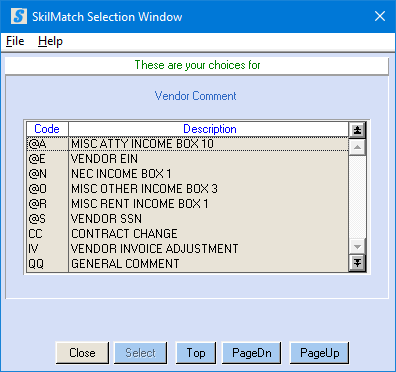
Task: Select MISC OTHER INCOME BOX 3 description
Action: (144, 189)
